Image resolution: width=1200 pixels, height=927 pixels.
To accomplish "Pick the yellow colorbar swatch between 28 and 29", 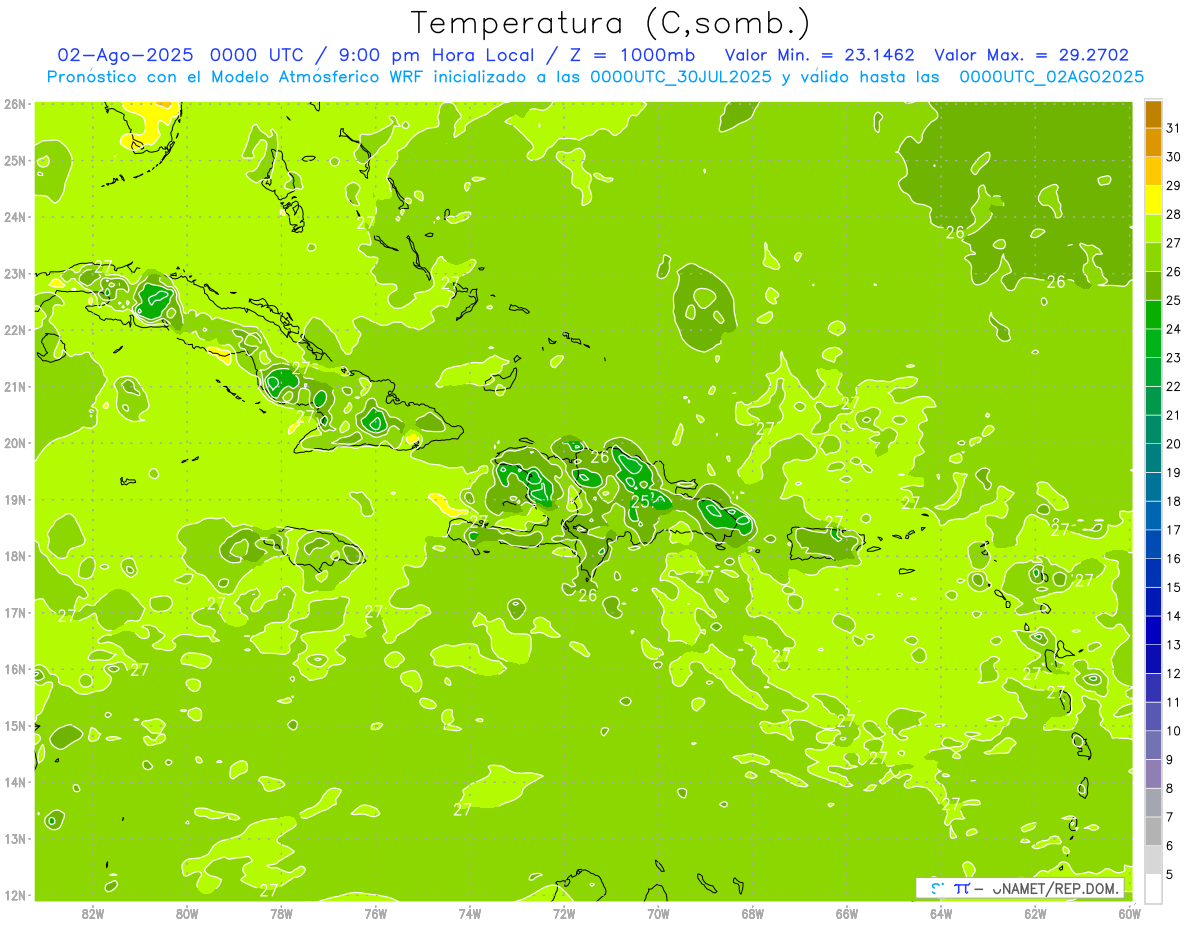I will [x=1153, y=200].
